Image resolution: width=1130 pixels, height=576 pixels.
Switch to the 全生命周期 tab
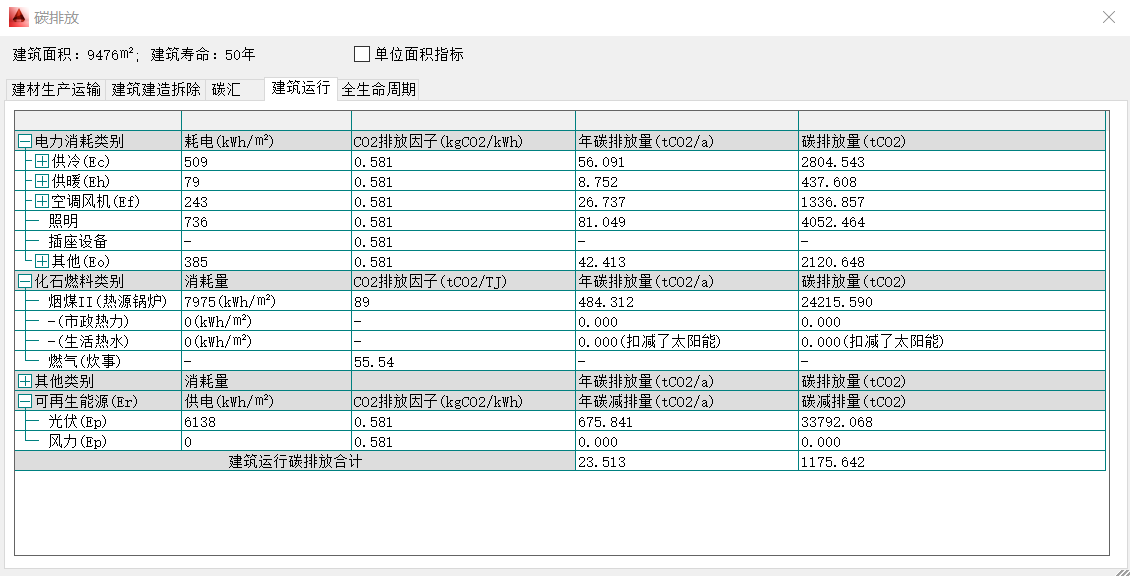378,89
